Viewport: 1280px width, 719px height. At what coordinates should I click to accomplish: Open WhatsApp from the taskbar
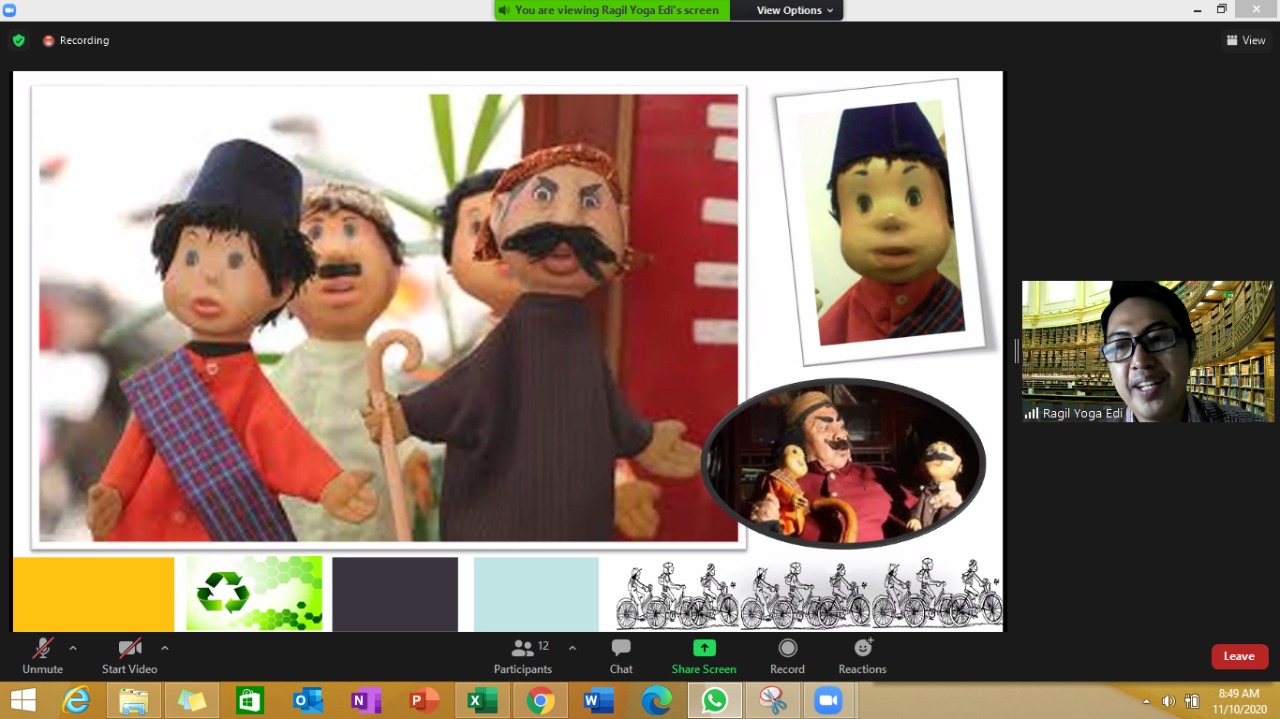(x=714, y=701)
